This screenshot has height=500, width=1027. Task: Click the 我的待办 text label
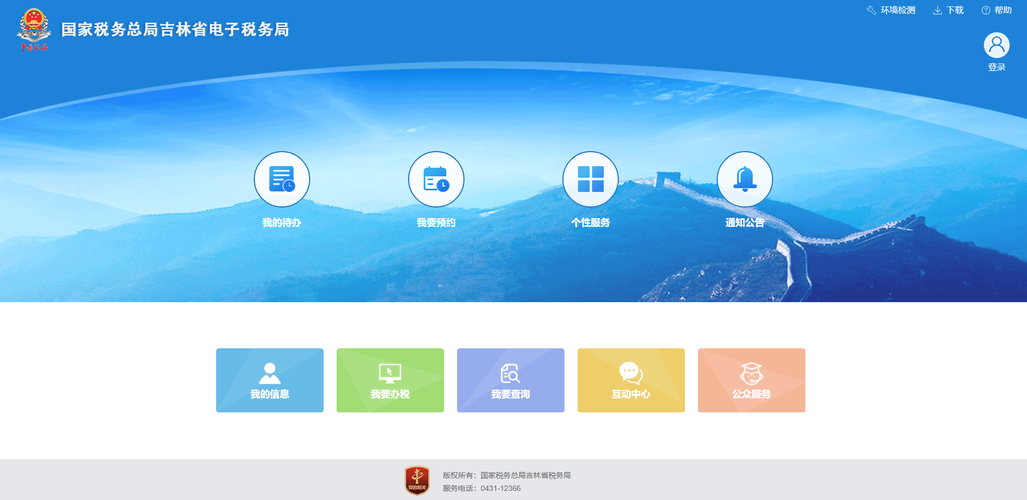(282, 223)
